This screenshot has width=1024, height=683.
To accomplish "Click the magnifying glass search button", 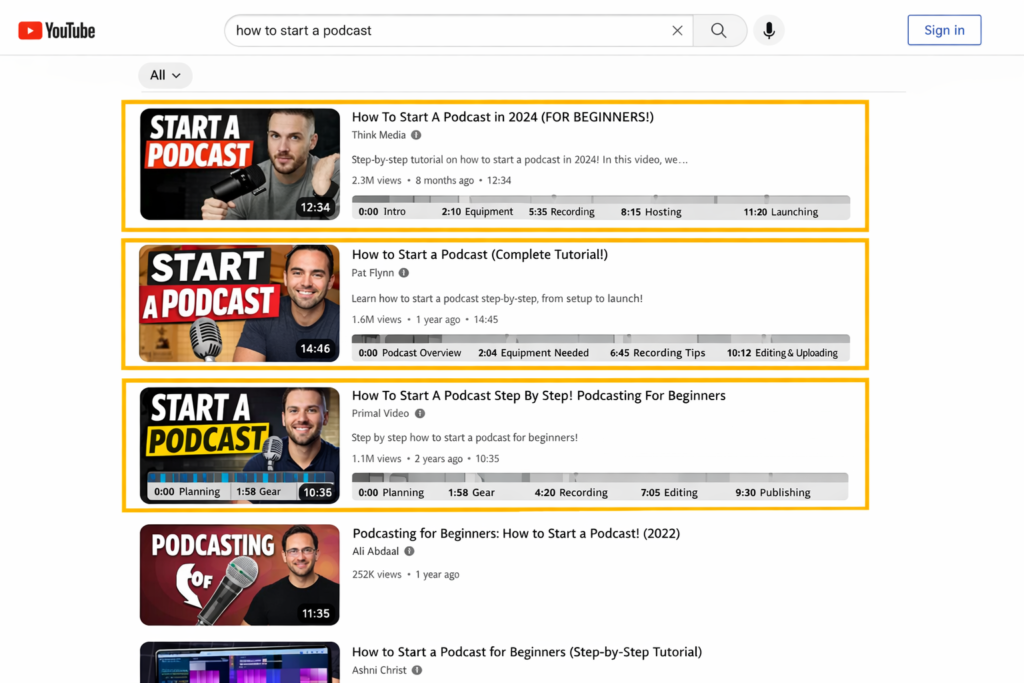I will (719, 31).
